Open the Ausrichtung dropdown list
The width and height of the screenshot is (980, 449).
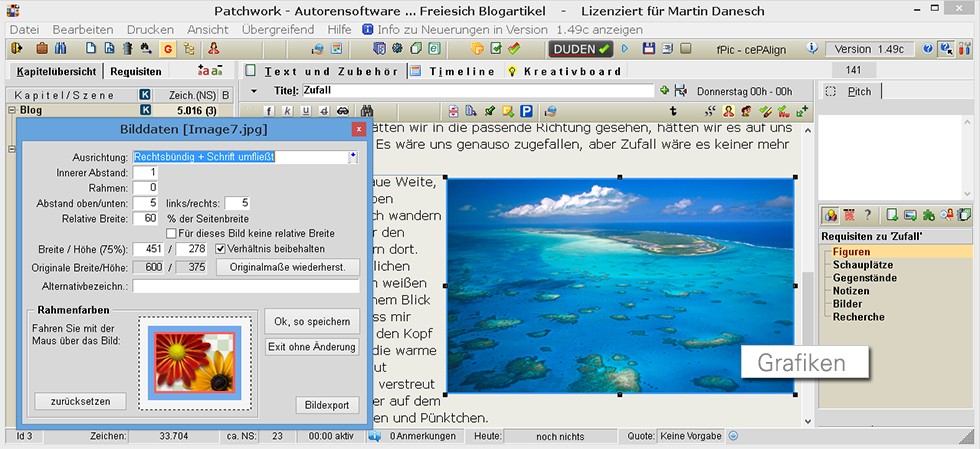(352, 157)
